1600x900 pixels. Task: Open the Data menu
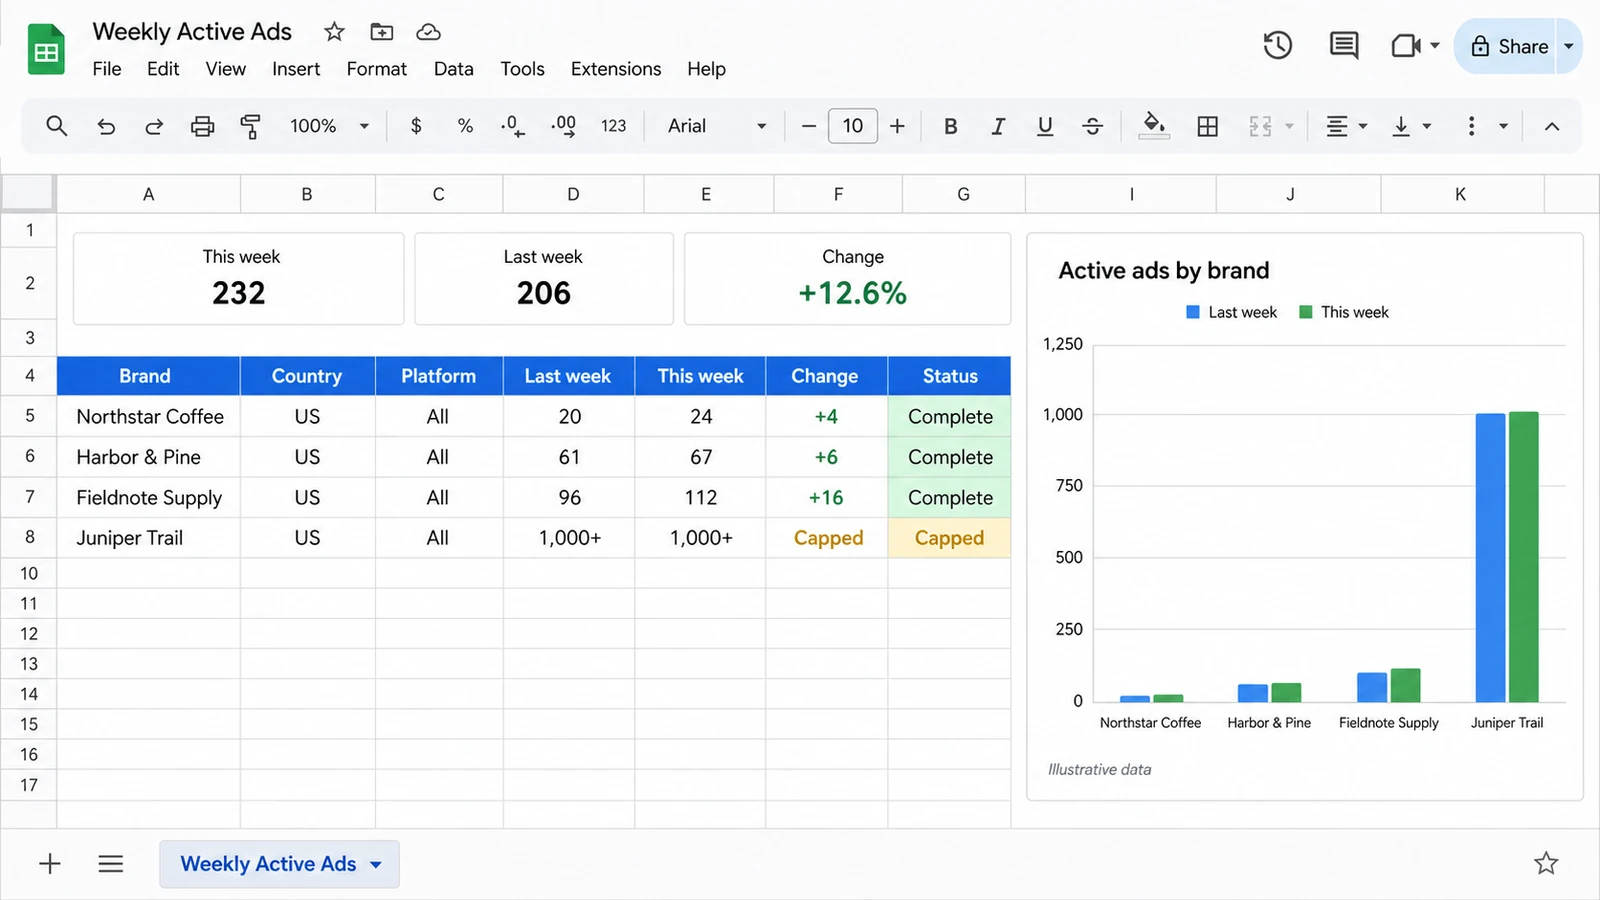453,69
